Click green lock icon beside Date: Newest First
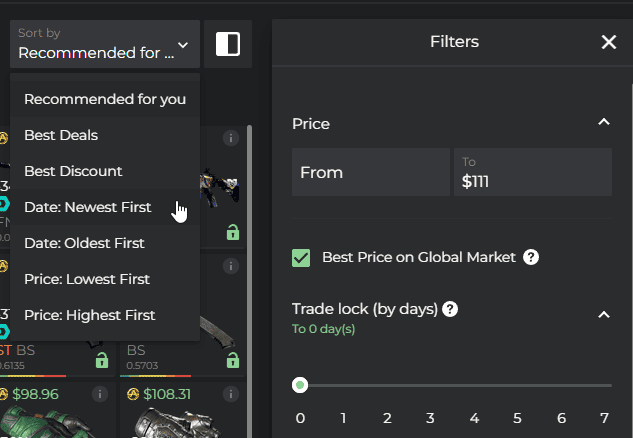The height and width of the screenshot is (438, 633). click(x=232, y=232)
